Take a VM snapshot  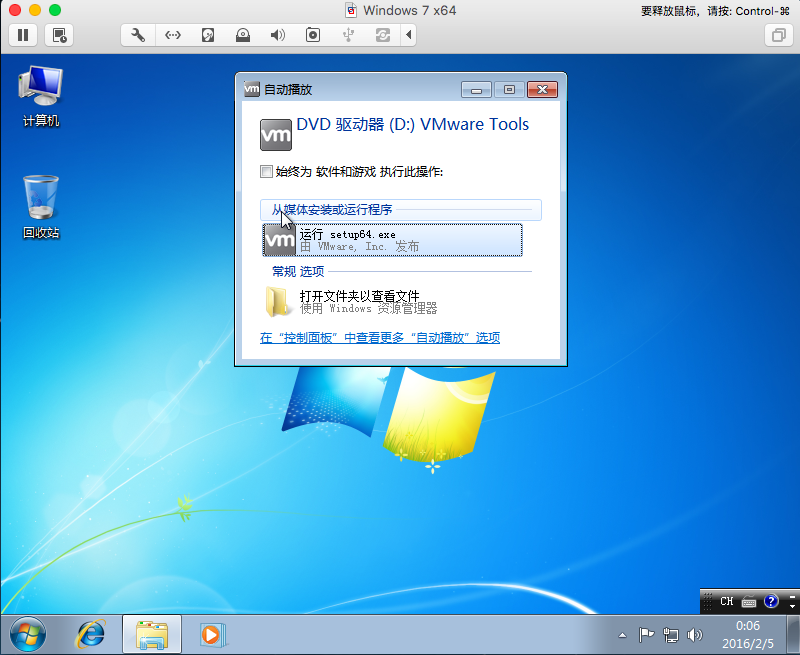tap(59, 35)
